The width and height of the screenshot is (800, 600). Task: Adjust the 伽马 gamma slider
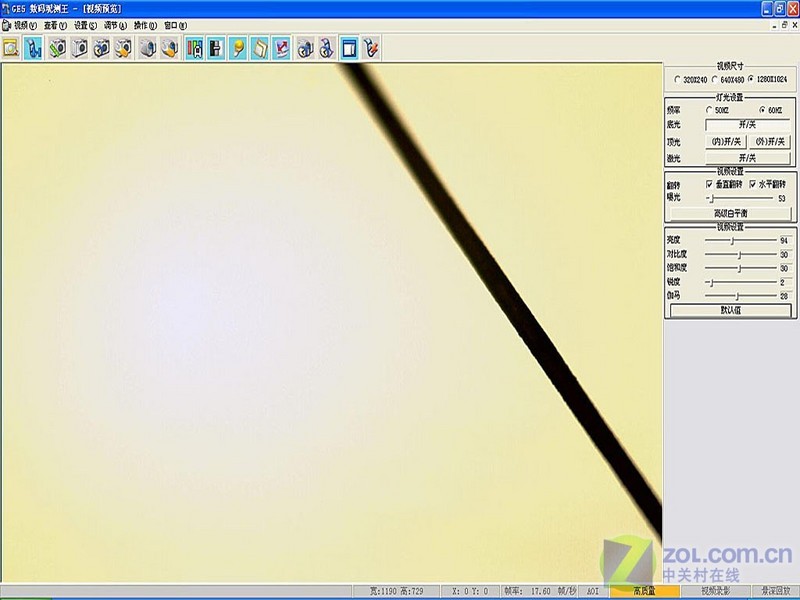(x=741, y=296)
